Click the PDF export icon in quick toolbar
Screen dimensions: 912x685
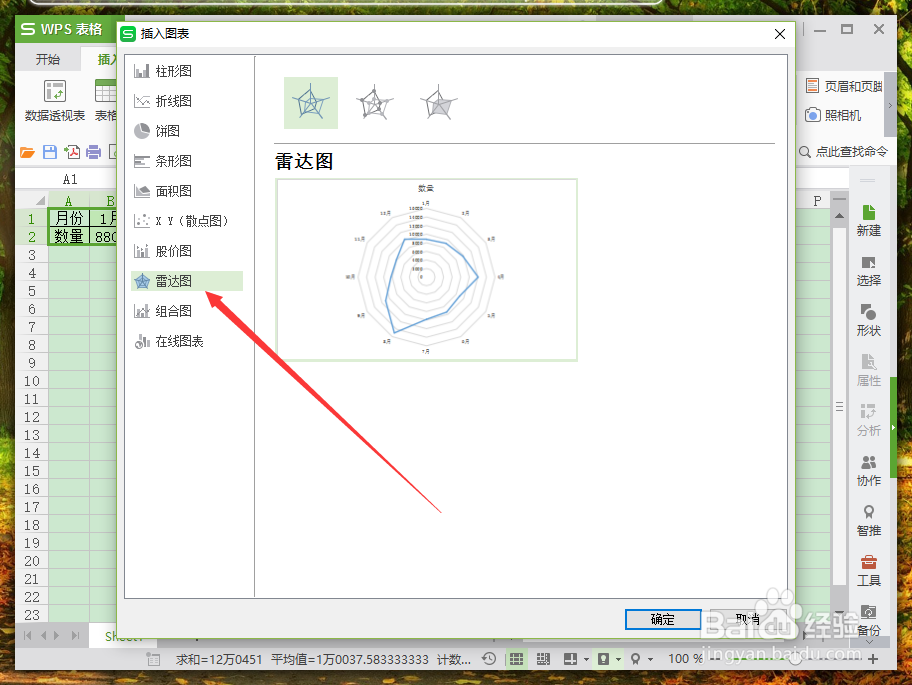72,152
